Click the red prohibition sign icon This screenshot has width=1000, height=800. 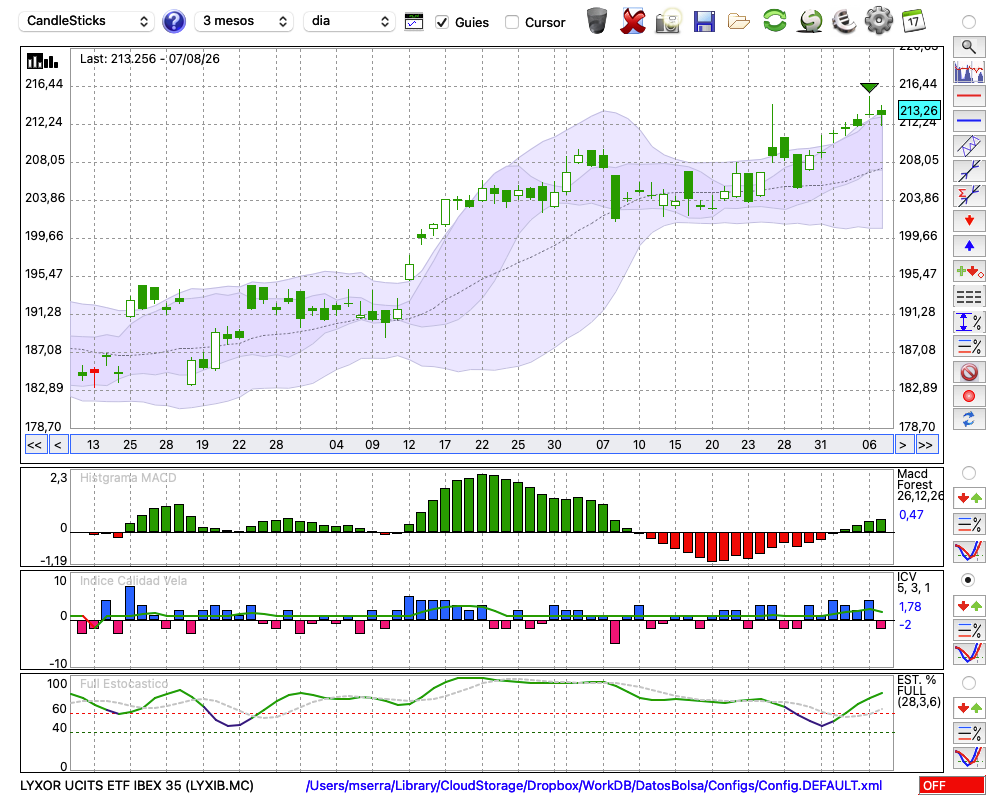tap(969, 371)
